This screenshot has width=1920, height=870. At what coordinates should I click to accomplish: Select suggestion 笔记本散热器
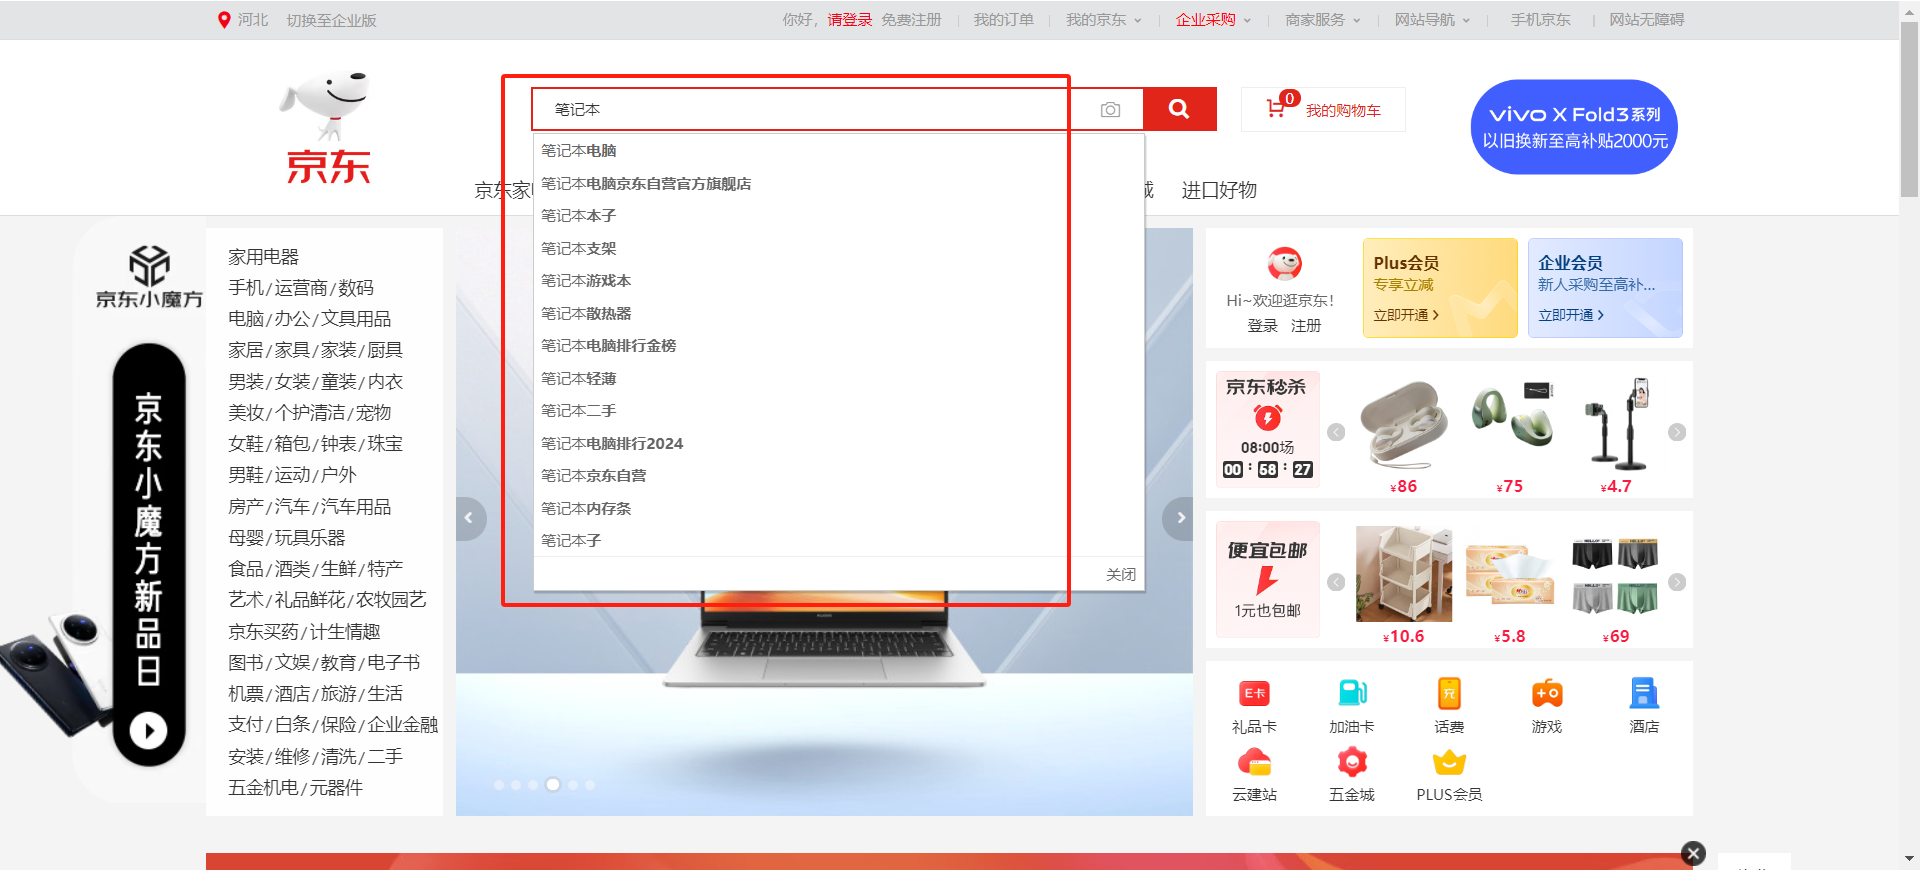(x=839, y=314)
